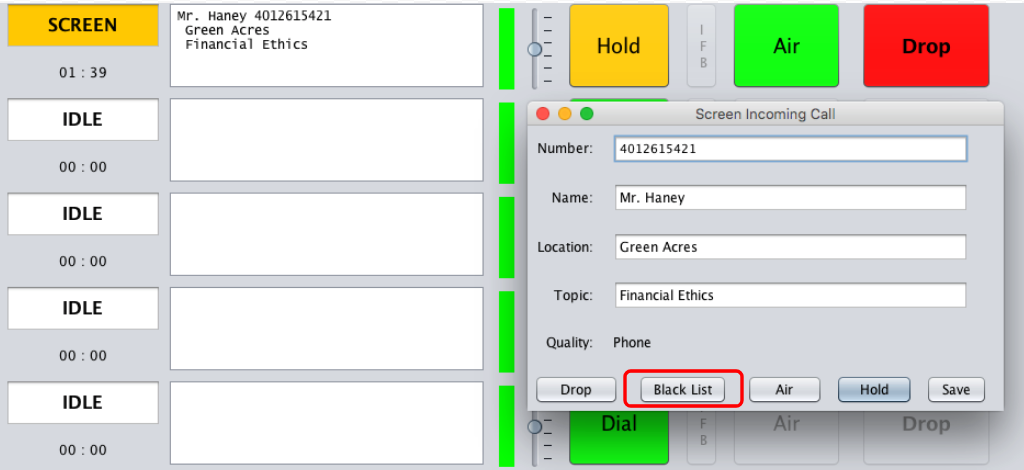Click the Topic field reading Financial Ethics
The width and height of the screenshot is (1024, 470).
790,295
